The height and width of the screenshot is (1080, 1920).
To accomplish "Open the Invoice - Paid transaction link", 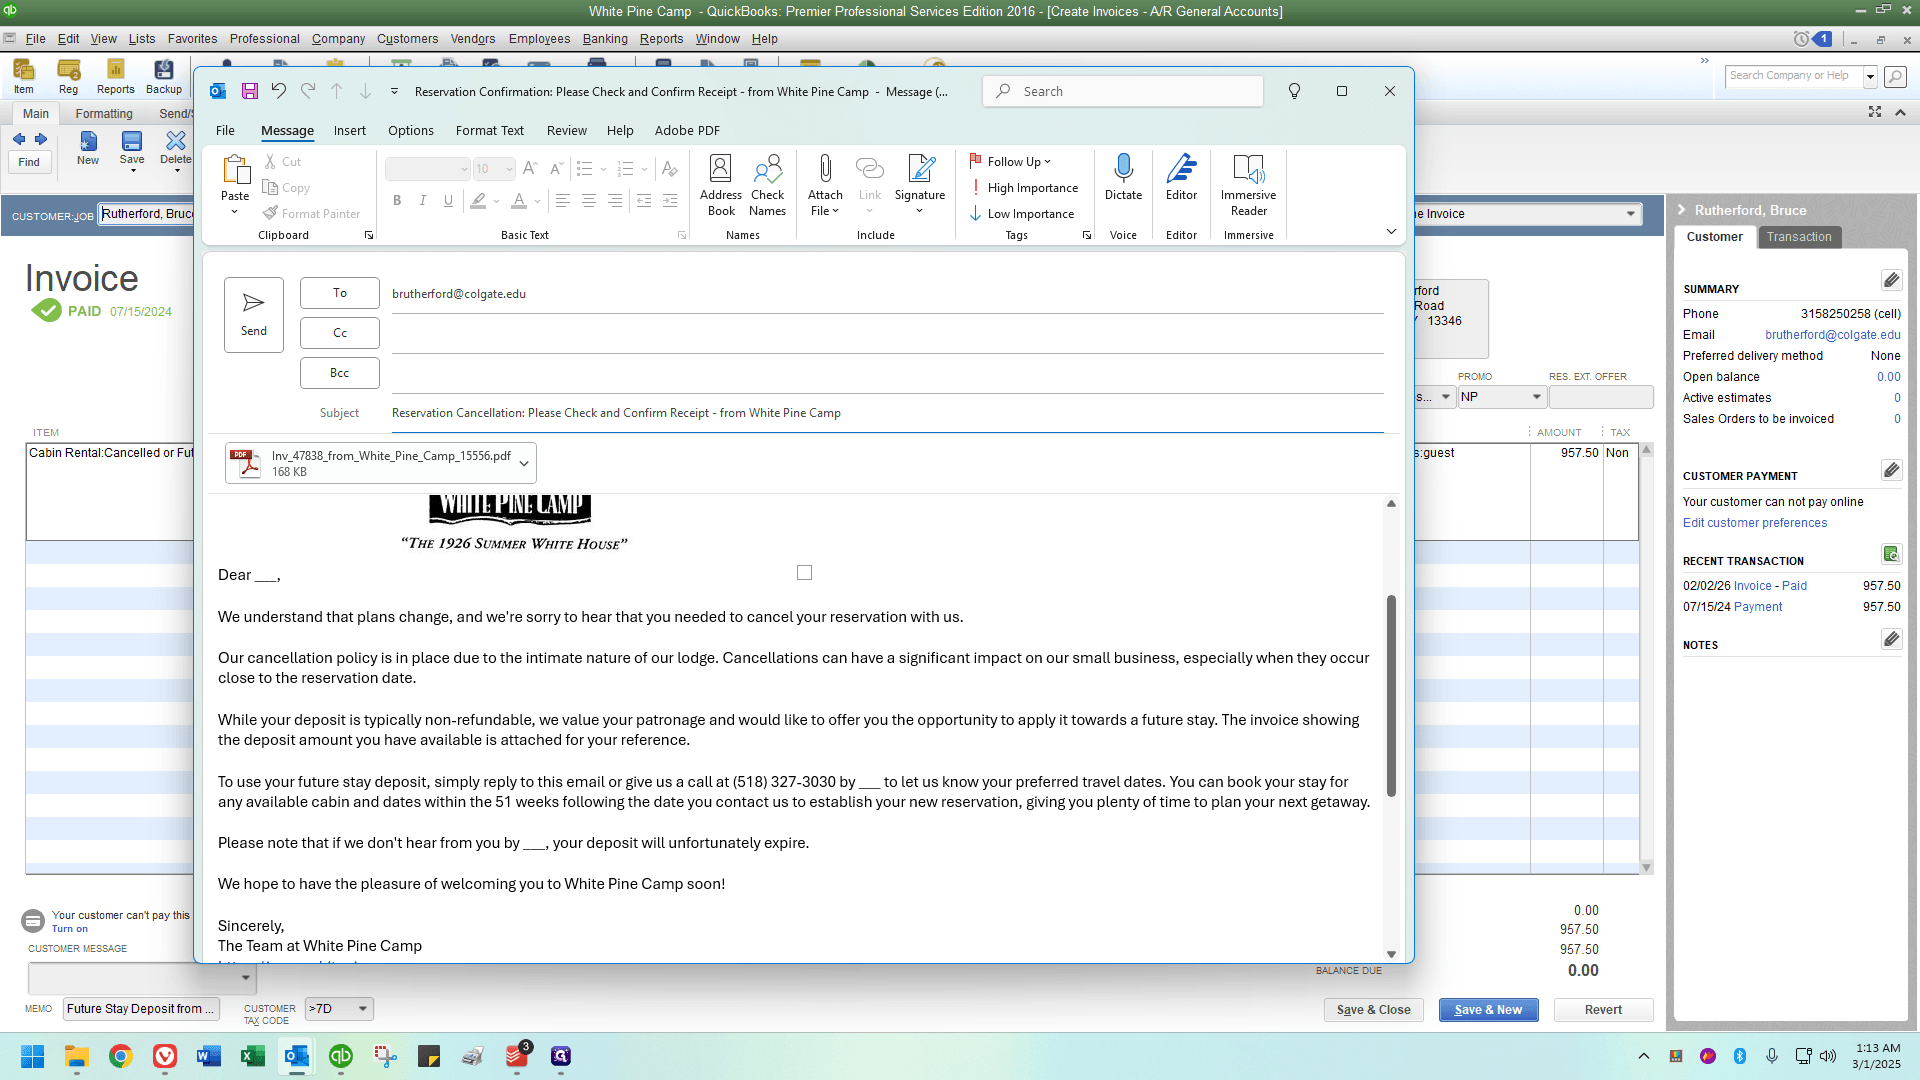I will click(1770, 586).
